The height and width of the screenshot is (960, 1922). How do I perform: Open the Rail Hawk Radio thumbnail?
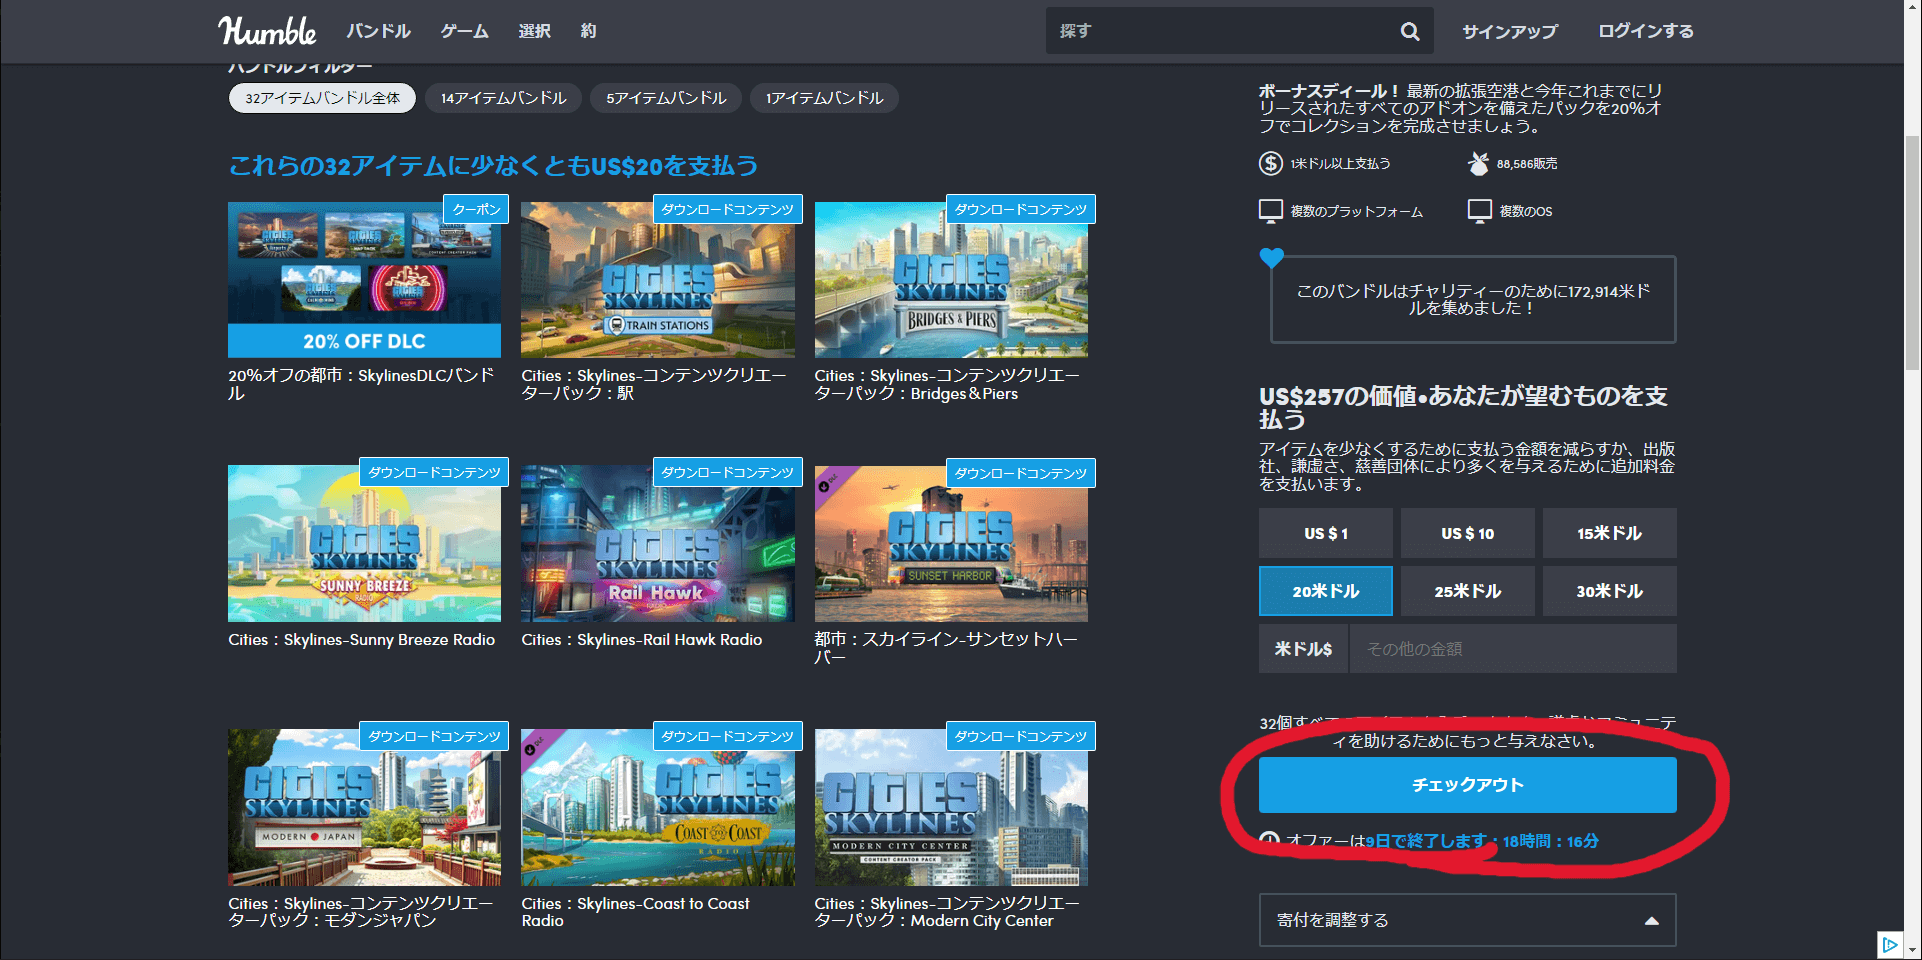pos(658,544)
